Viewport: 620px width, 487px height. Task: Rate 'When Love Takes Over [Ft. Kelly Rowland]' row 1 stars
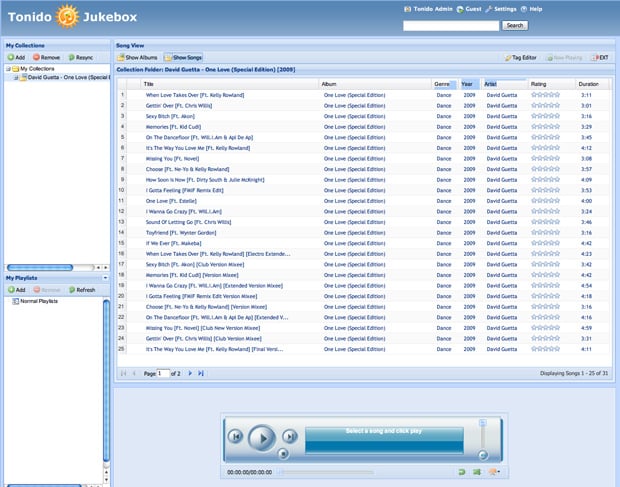pos(546,95)
